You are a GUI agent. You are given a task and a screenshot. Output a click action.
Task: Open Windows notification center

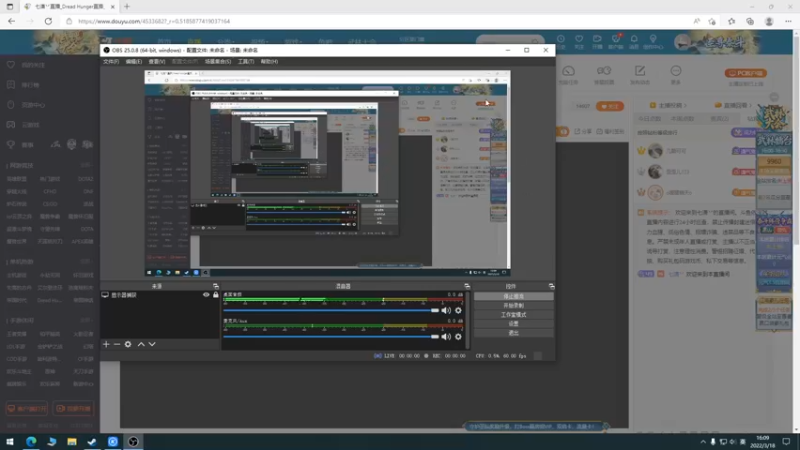coord(786,441)
